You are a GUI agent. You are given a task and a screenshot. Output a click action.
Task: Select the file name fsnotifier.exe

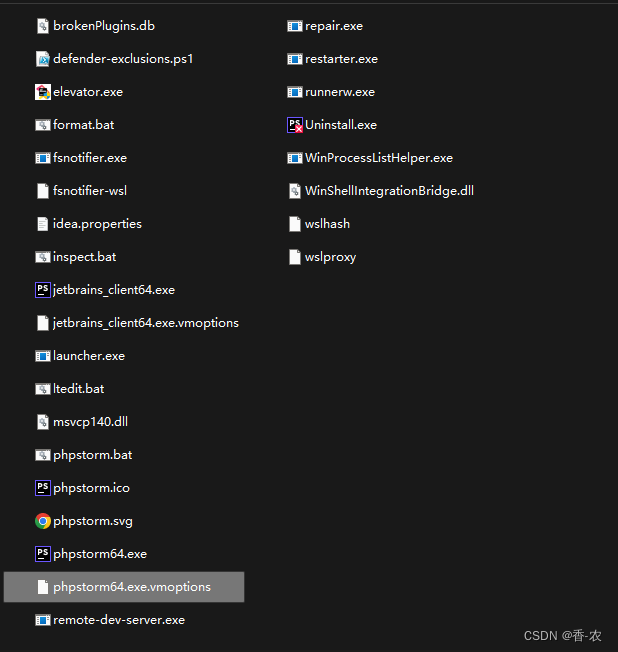[90, 158]
